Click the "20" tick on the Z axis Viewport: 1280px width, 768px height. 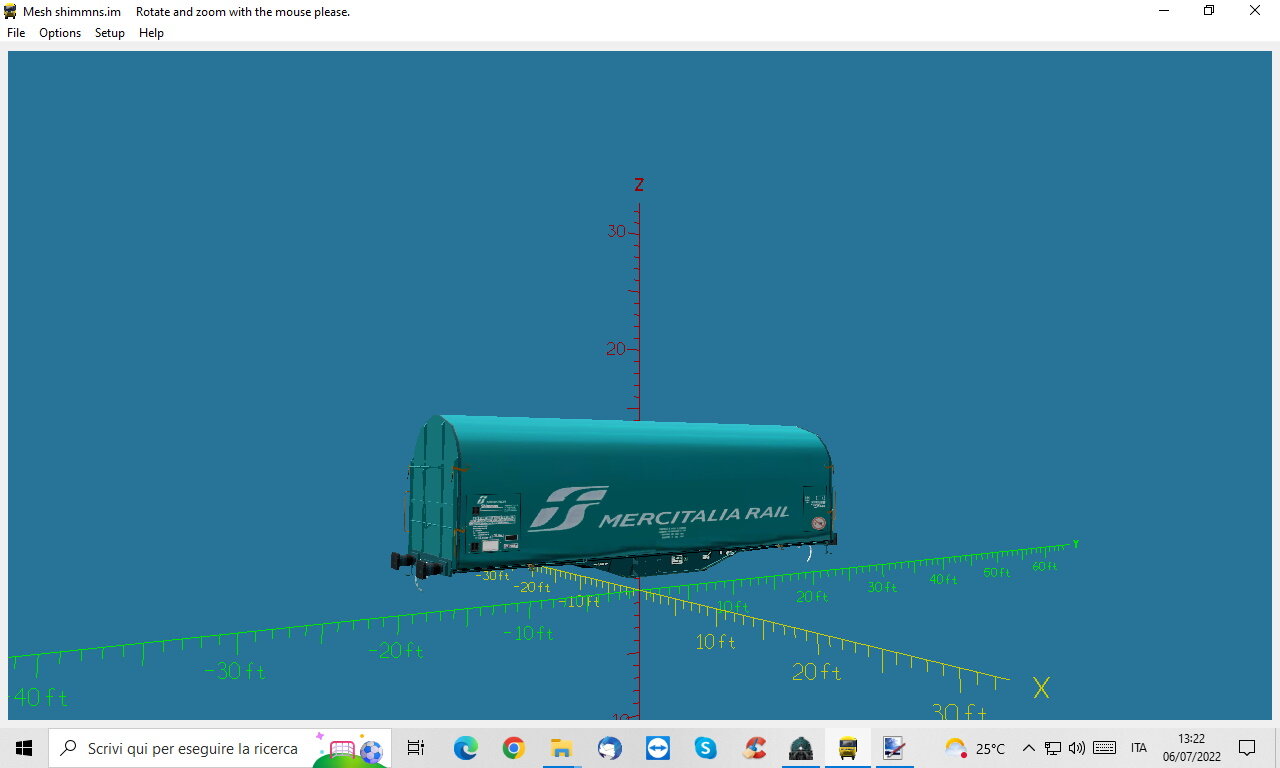[x=616, y=349]
